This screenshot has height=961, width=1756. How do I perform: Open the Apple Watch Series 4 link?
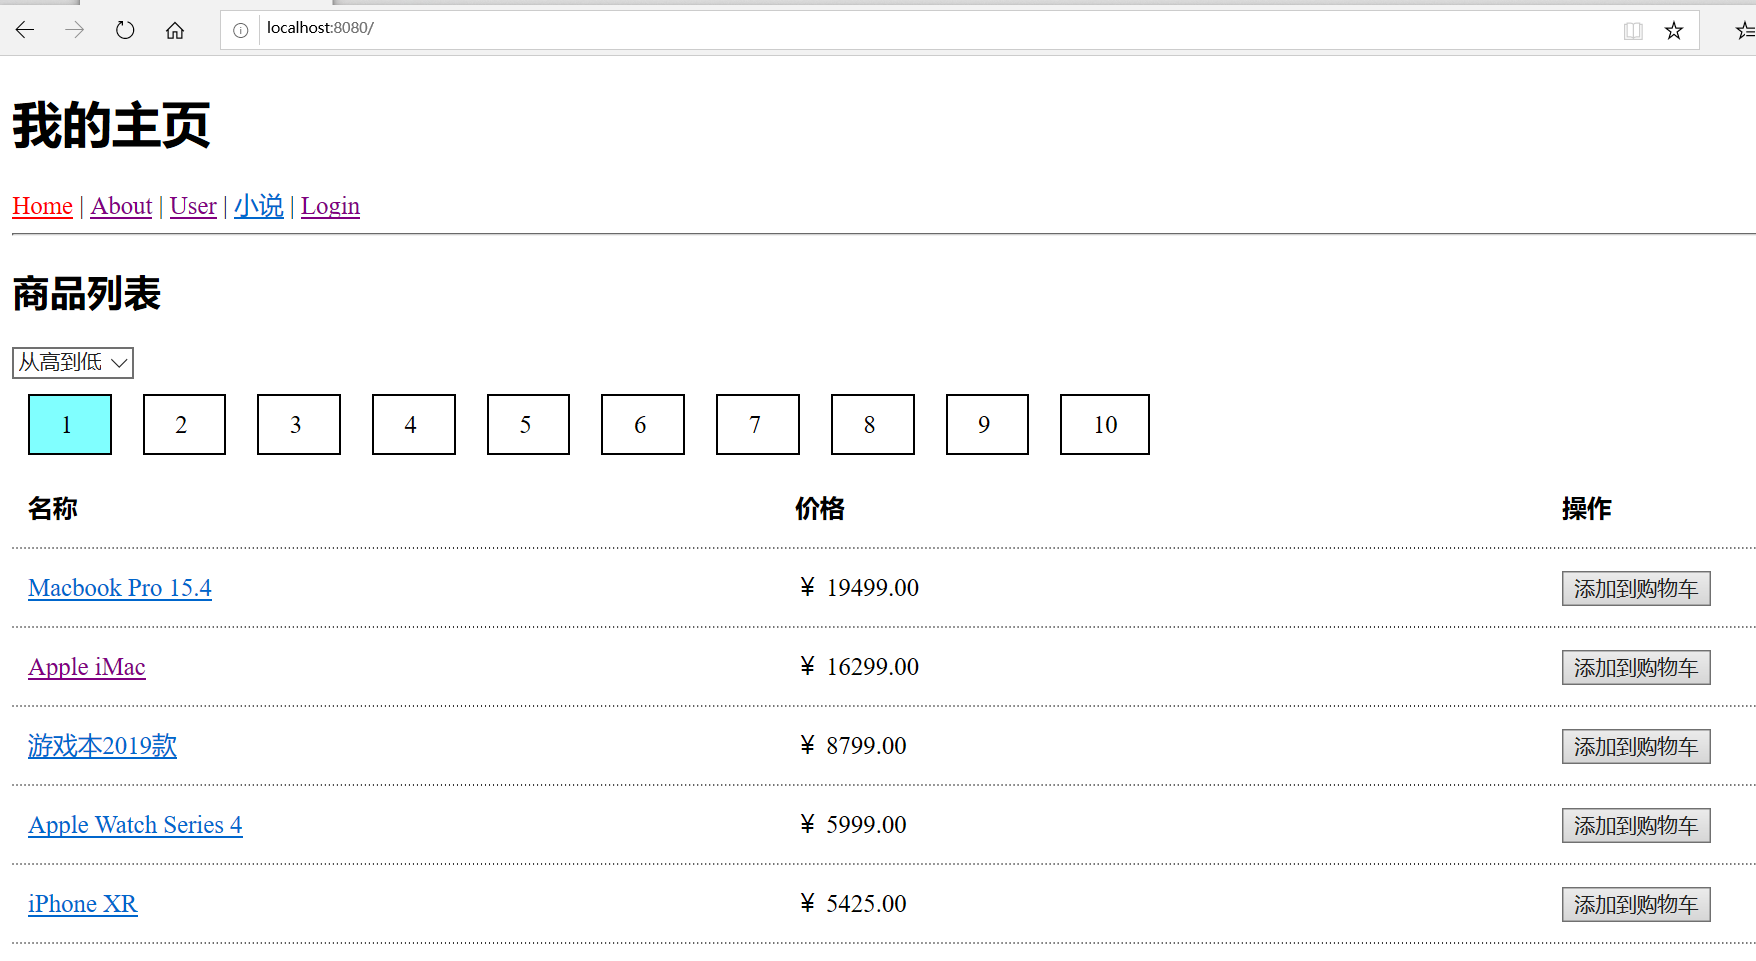(135, 825)
